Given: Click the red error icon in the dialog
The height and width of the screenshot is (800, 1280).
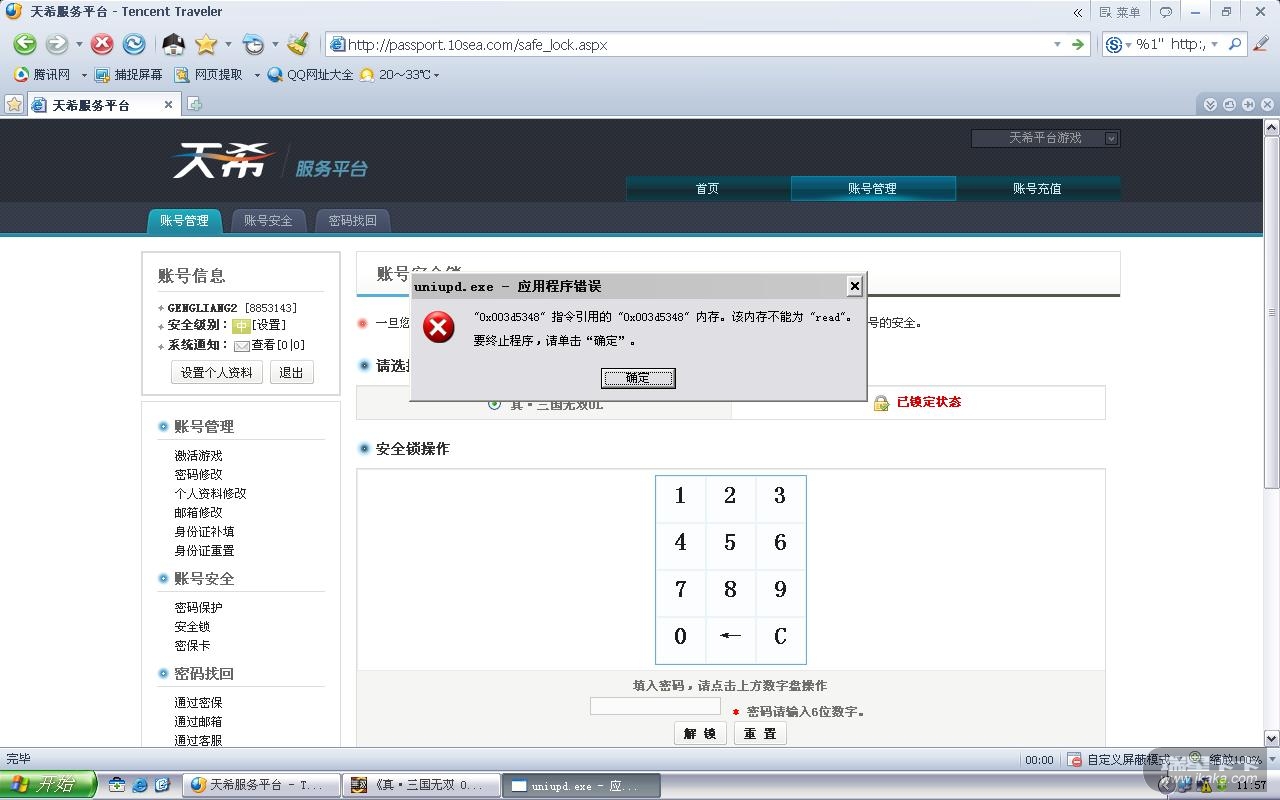Looking at the screenshot, I should [438, 327].
